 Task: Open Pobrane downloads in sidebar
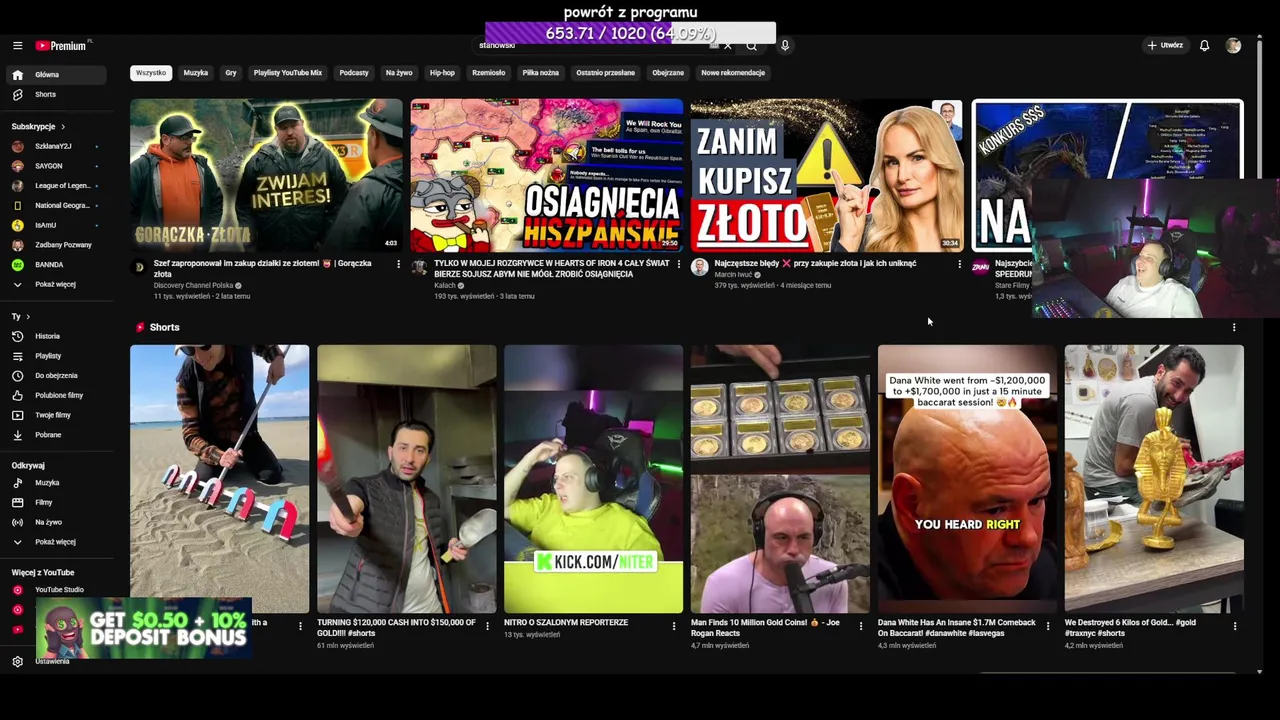55,435
